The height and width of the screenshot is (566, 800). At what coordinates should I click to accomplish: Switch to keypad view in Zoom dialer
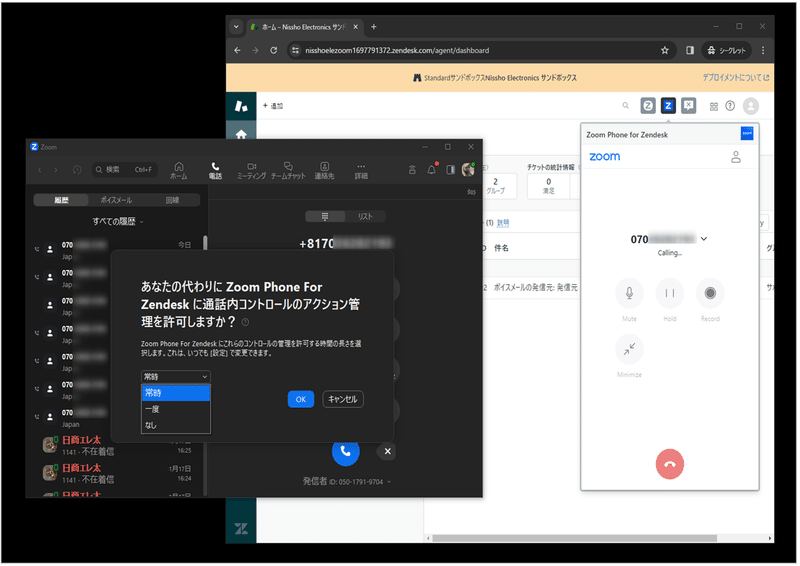[x=326, y=217]
